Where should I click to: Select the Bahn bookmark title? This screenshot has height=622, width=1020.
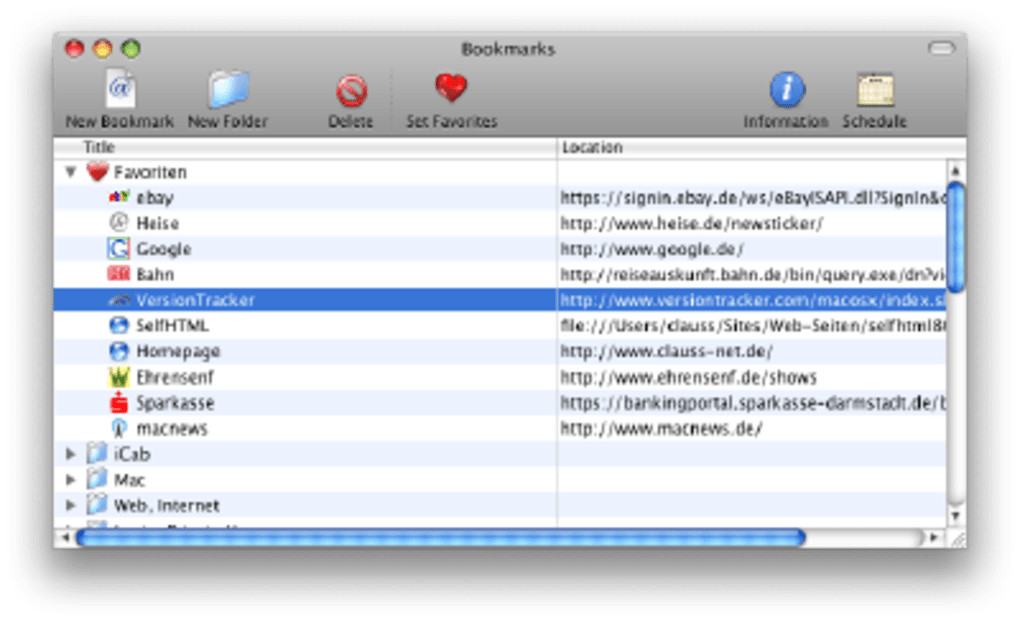155,275
